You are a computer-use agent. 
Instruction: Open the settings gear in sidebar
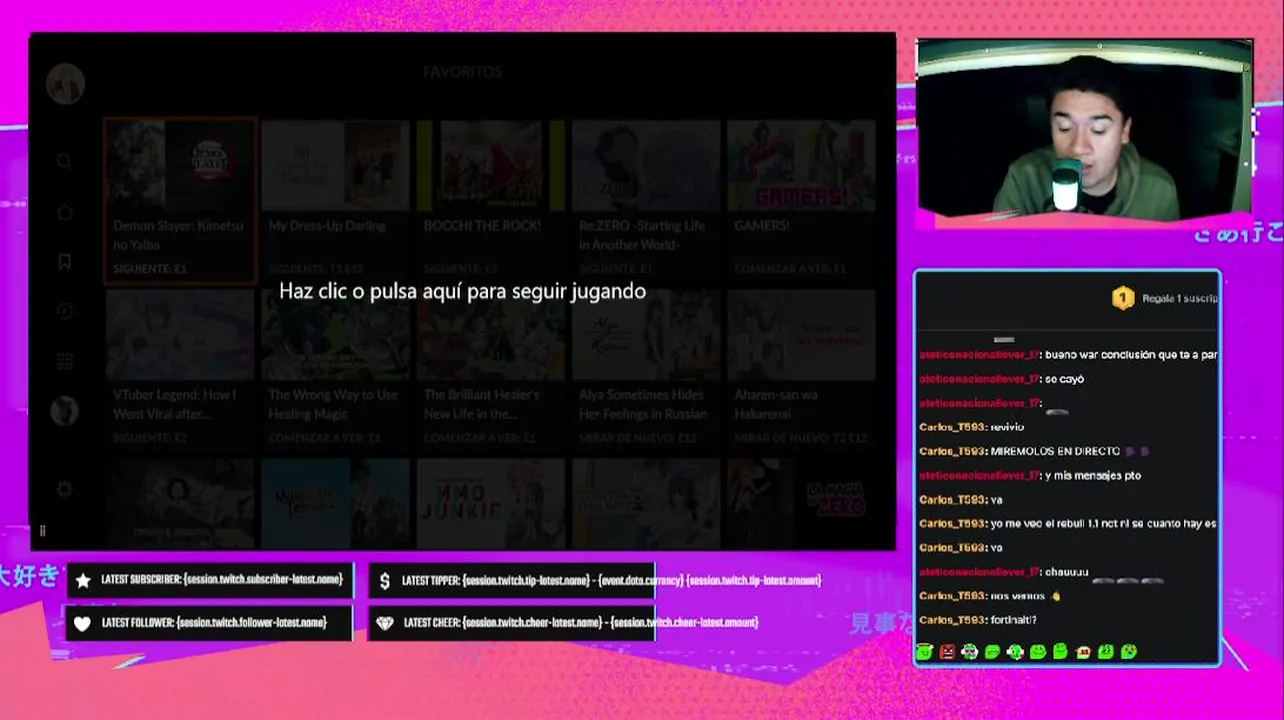coord(64,489)
